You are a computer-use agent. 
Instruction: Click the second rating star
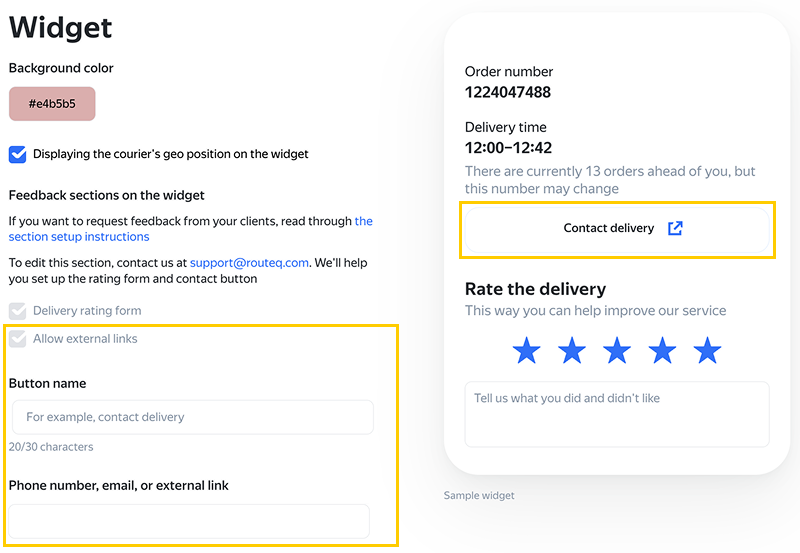click(x=571, y=350)
